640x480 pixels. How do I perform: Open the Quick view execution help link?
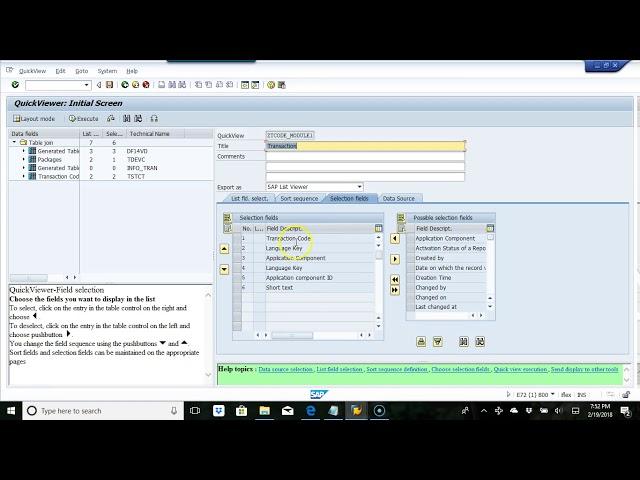[520, 369]
